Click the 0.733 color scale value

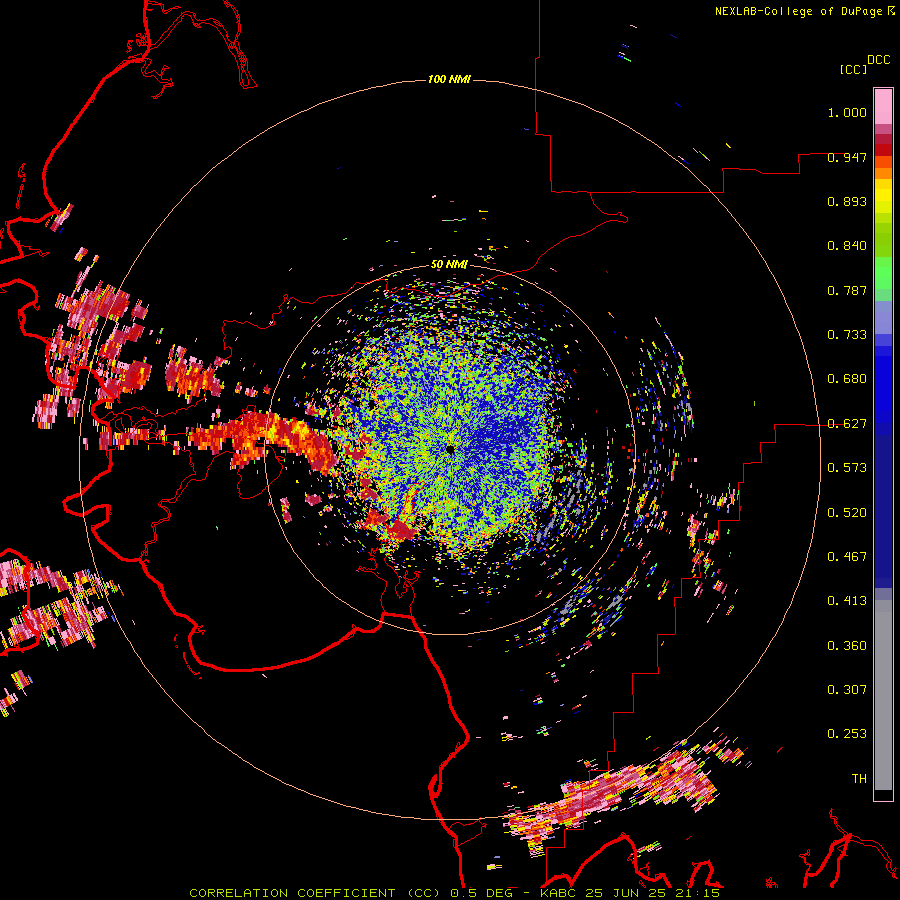(847, 335)
